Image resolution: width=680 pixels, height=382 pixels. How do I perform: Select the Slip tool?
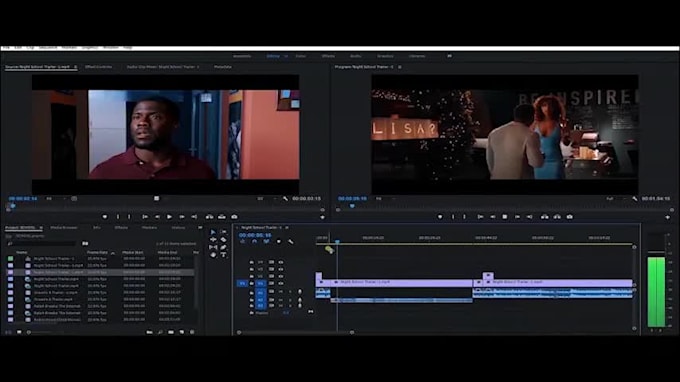pos(213,247)
